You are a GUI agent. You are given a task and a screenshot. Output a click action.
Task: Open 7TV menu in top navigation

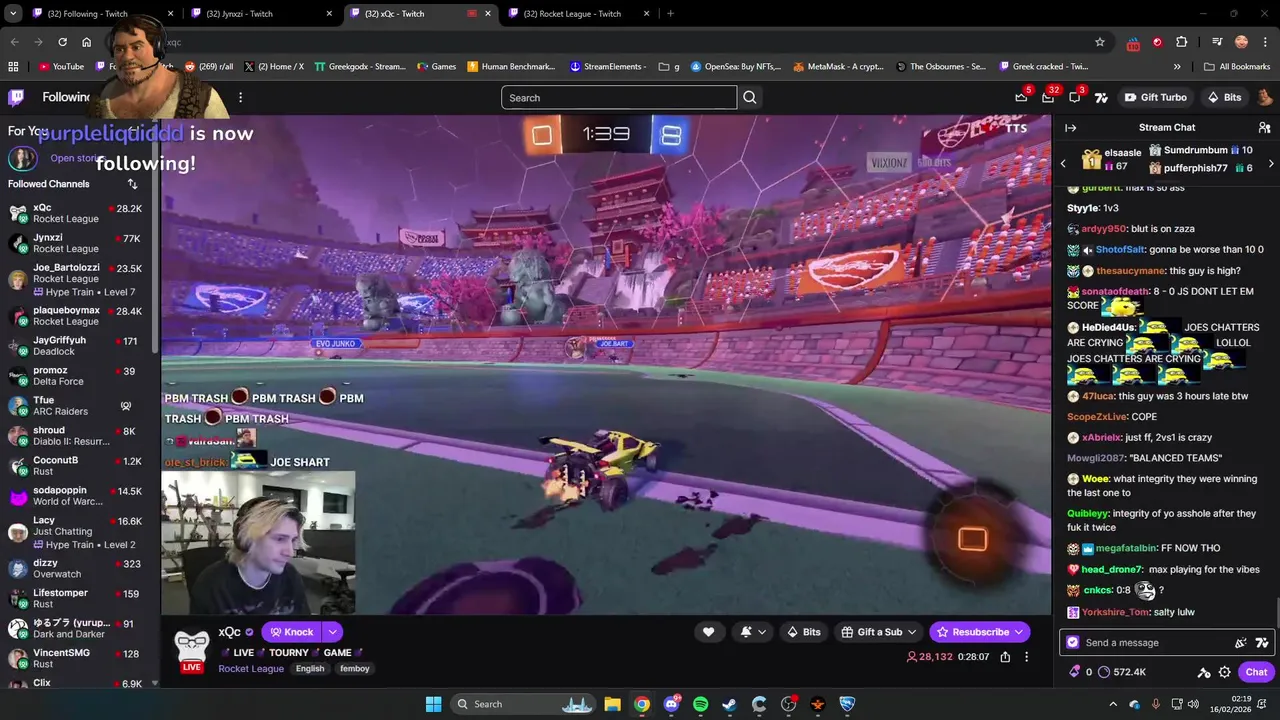coord(1101,97)
